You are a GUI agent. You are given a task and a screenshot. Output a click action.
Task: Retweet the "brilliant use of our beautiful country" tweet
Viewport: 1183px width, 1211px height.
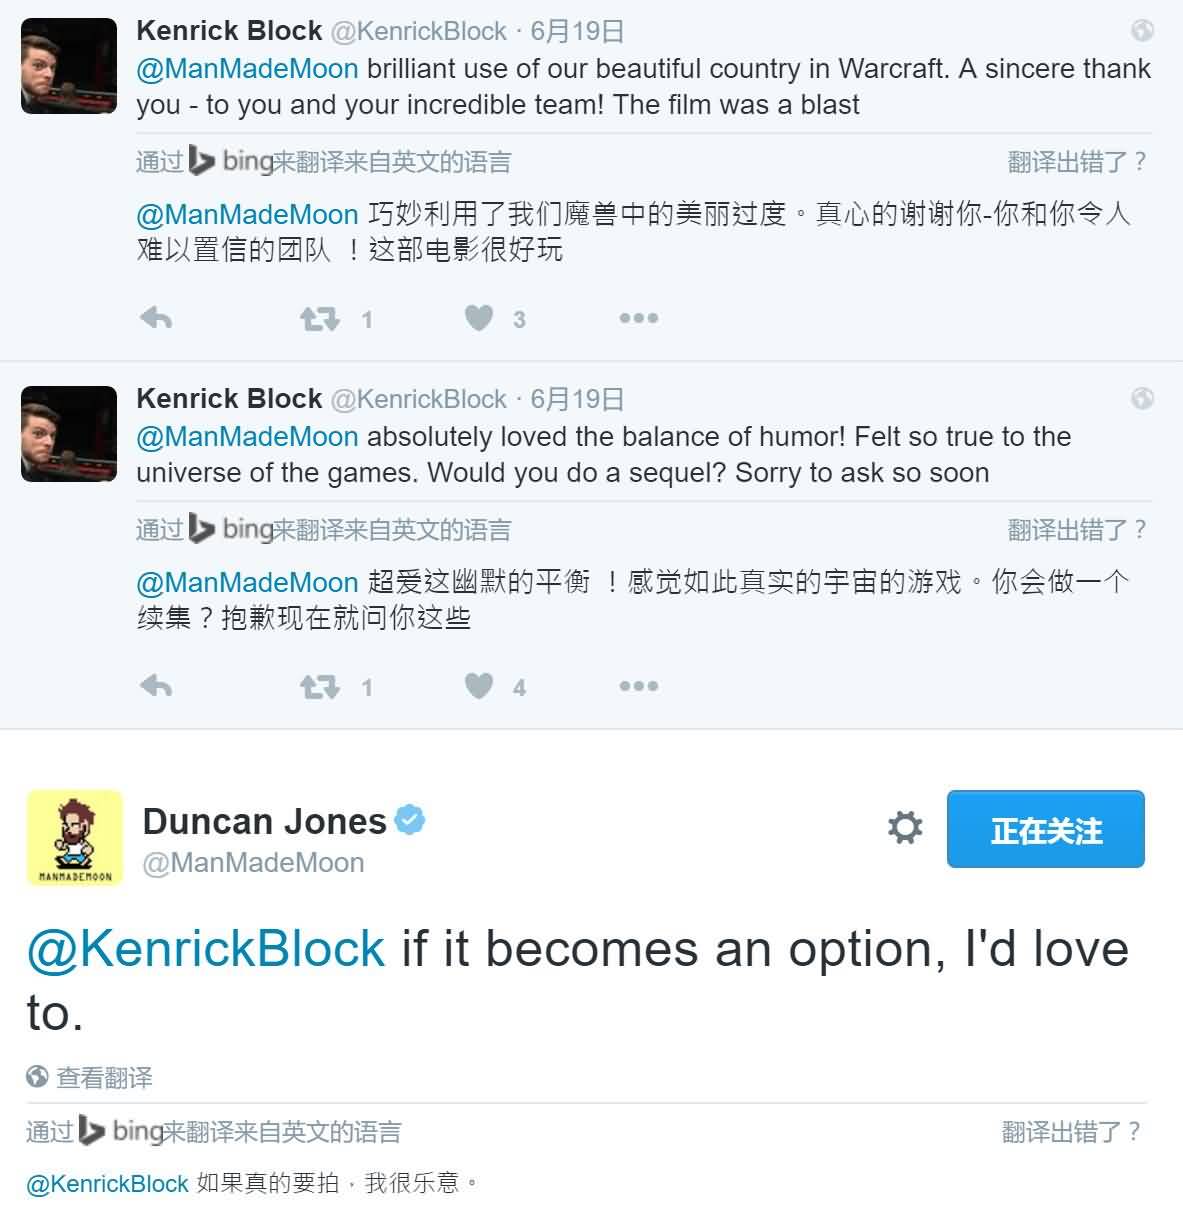[320, 319]
